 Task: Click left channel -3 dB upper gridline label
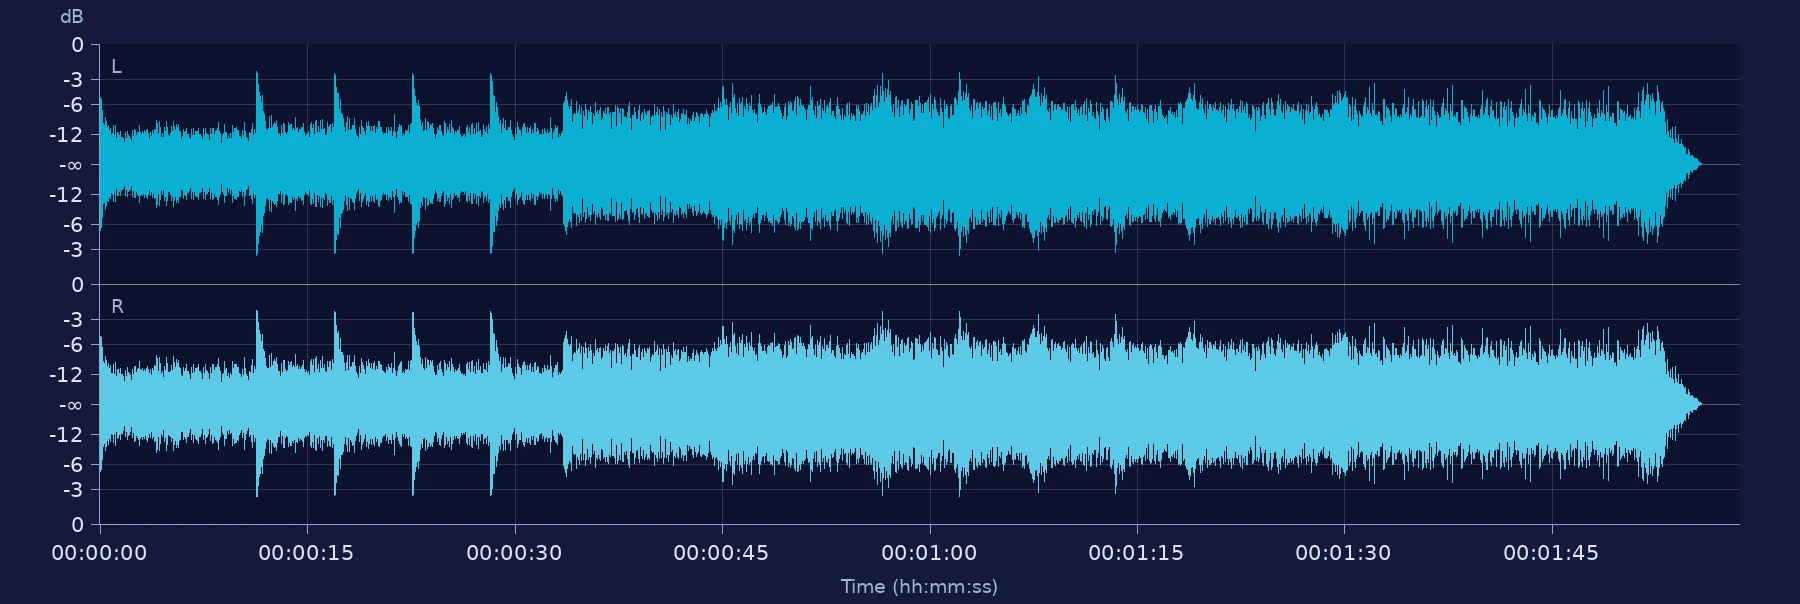click(73, 80)
